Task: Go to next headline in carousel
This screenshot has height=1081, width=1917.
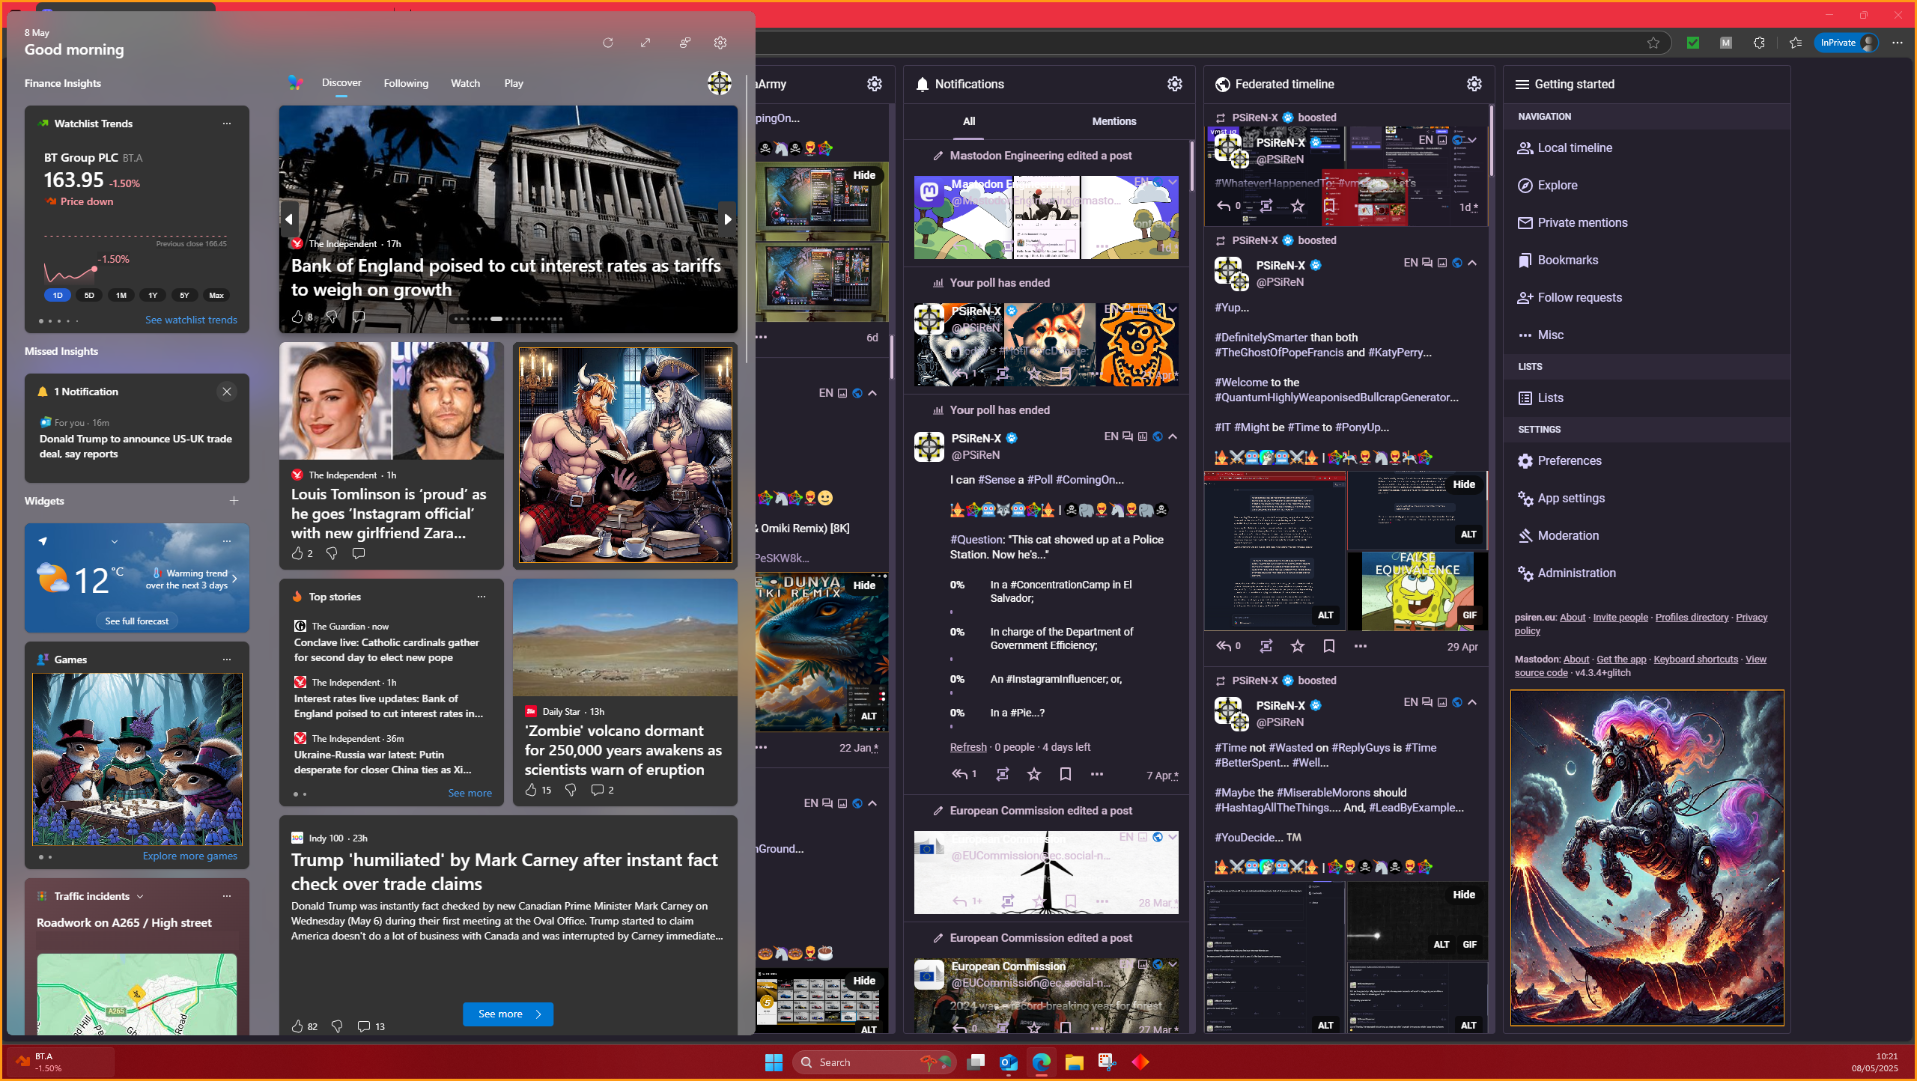Action: [727, 219]
